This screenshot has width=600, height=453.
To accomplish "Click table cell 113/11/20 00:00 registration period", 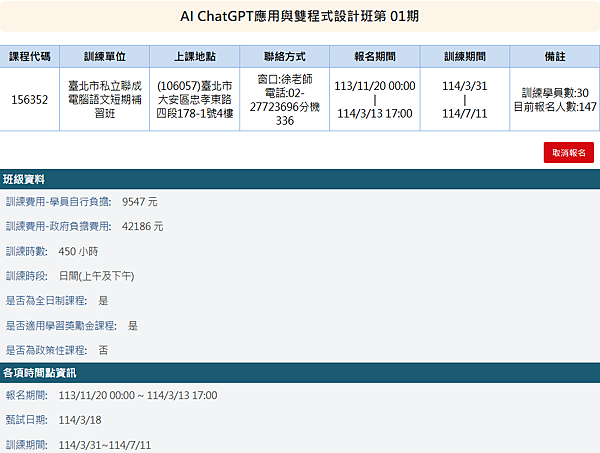I will [375, 99].
